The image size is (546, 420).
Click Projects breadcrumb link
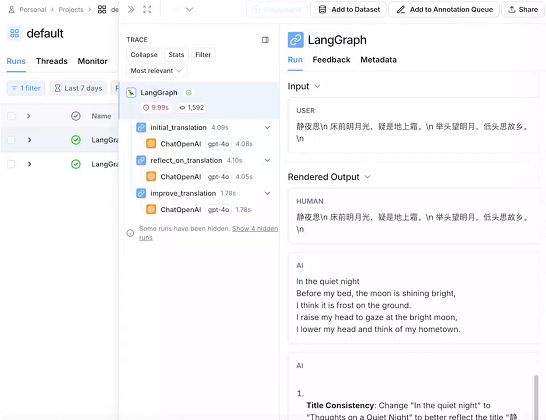(71, 9)
